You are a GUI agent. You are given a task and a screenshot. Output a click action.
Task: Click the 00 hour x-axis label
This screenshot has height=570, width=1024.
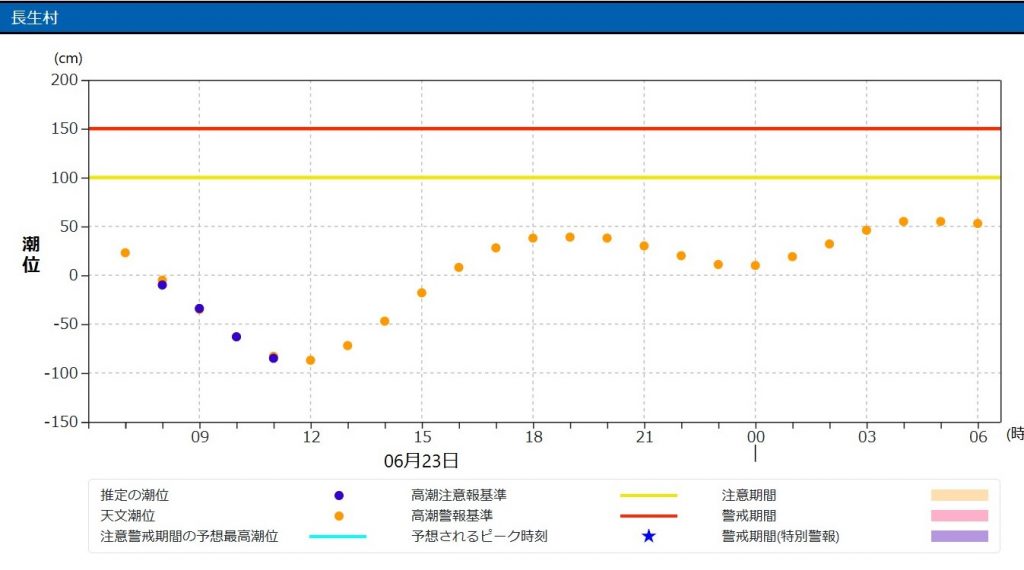tap(756, 437)
